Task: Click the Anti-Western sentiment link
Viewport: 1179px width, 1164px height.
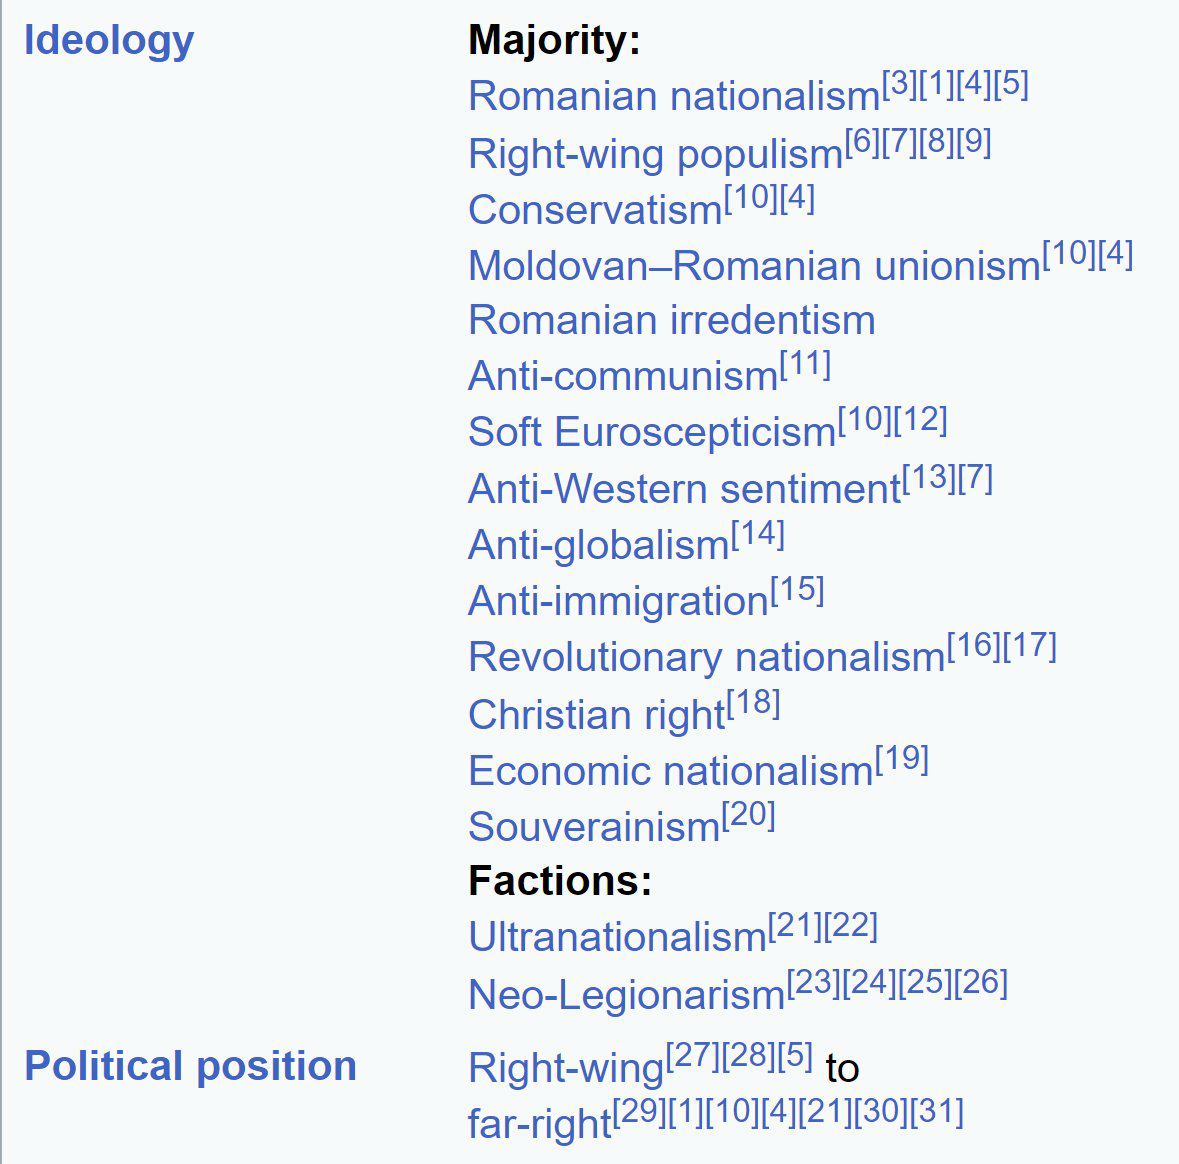Action: pos(684,489)
